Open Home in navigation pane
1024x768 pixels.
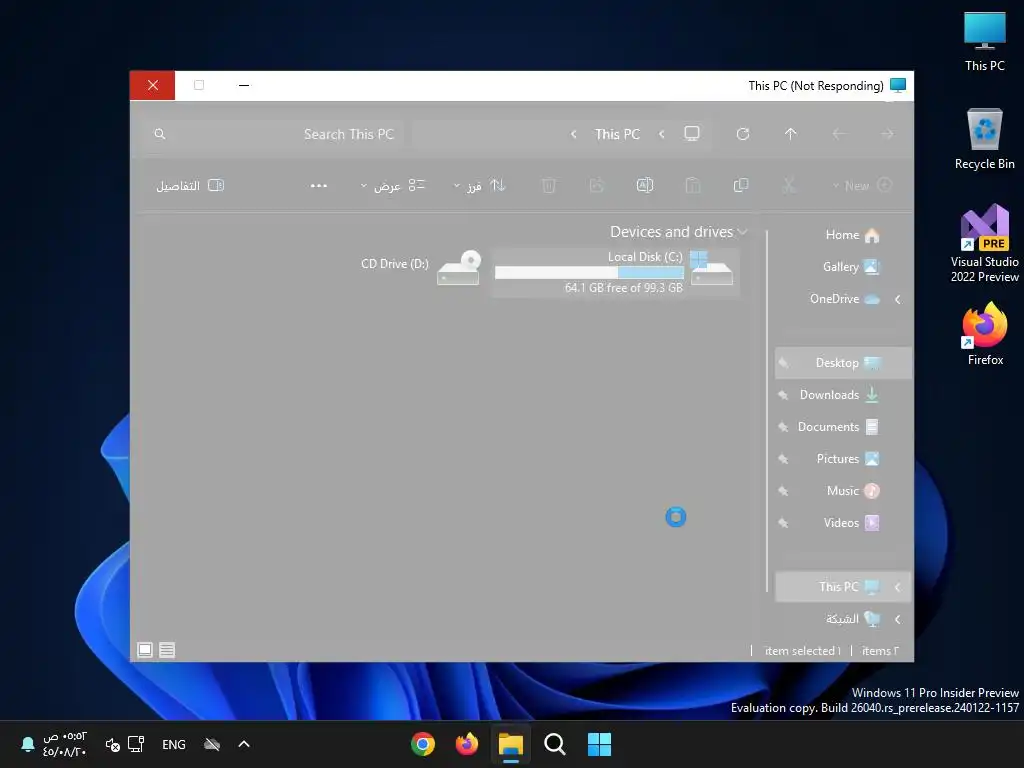click(x=852, y=234)
